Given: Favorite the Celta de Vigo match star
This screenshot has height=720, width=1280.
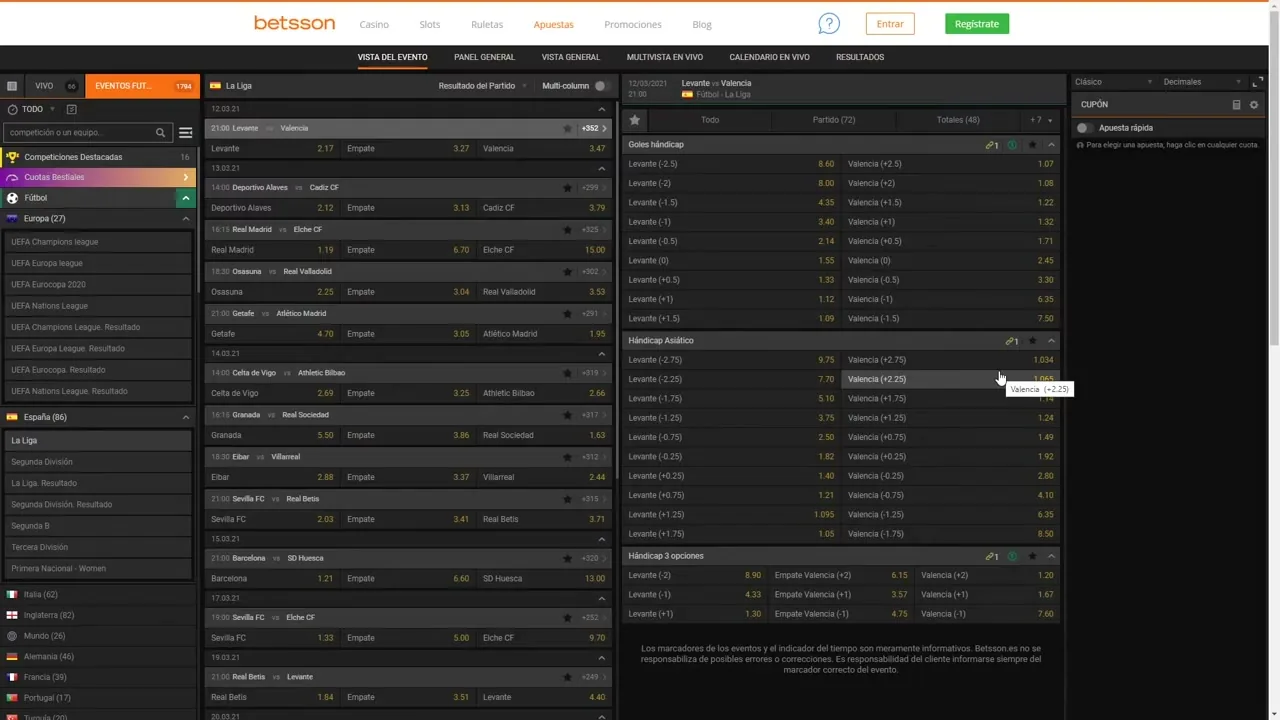Looking at the screenshot, I should pos(568,373).
